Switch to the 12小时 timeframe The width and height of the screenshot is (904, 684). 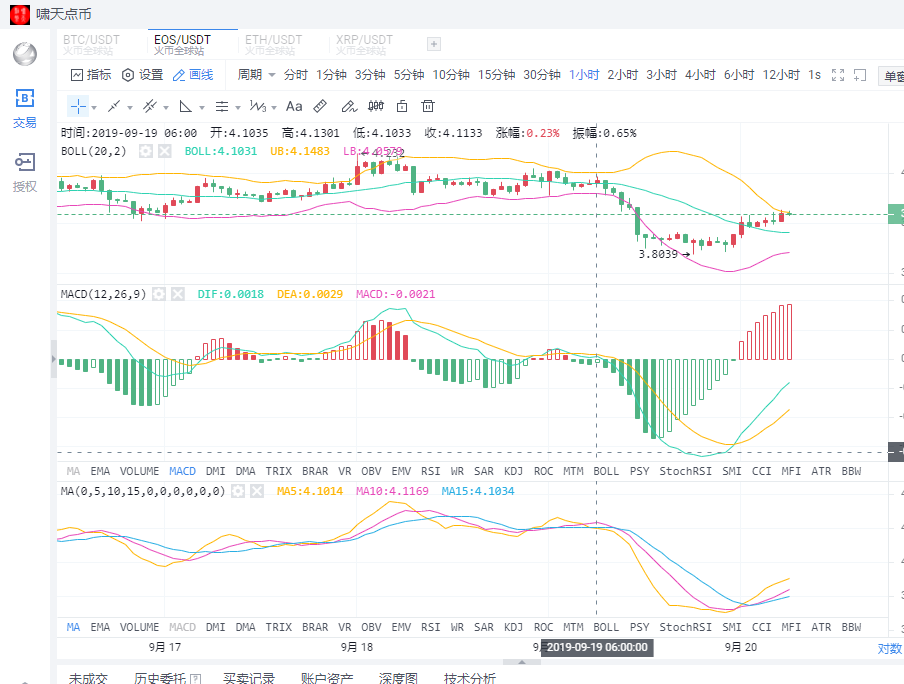point(781,75)
